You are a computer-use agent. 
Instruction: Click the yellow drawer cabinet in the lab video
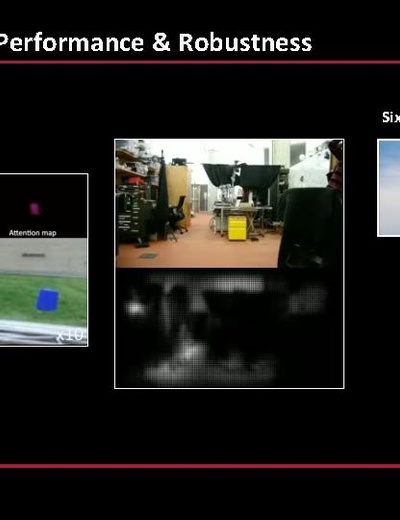(237, 227)
